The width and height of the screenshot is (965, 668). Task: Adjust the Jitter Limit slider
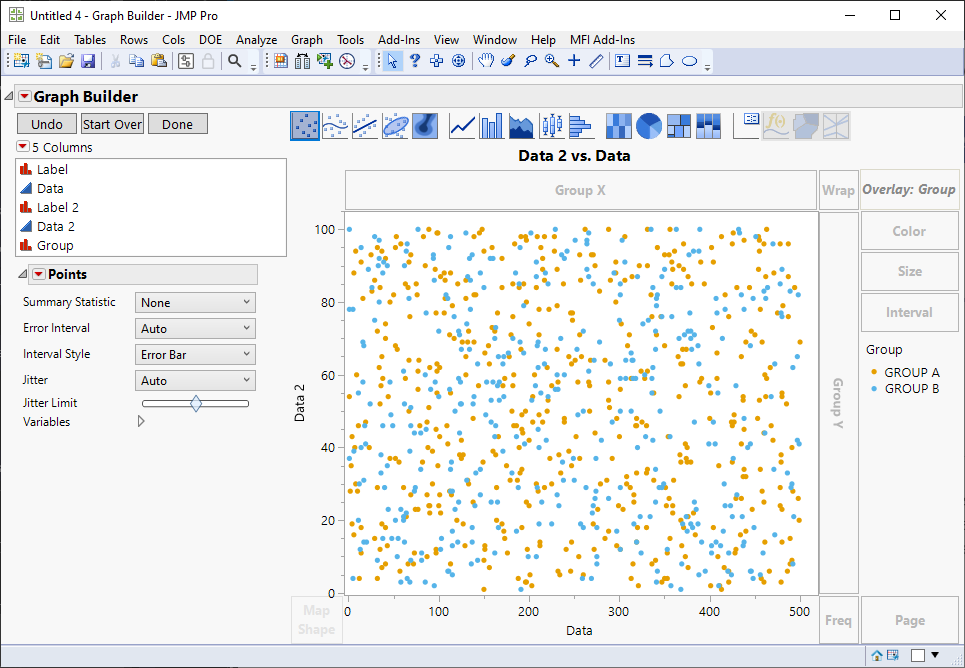195,402
